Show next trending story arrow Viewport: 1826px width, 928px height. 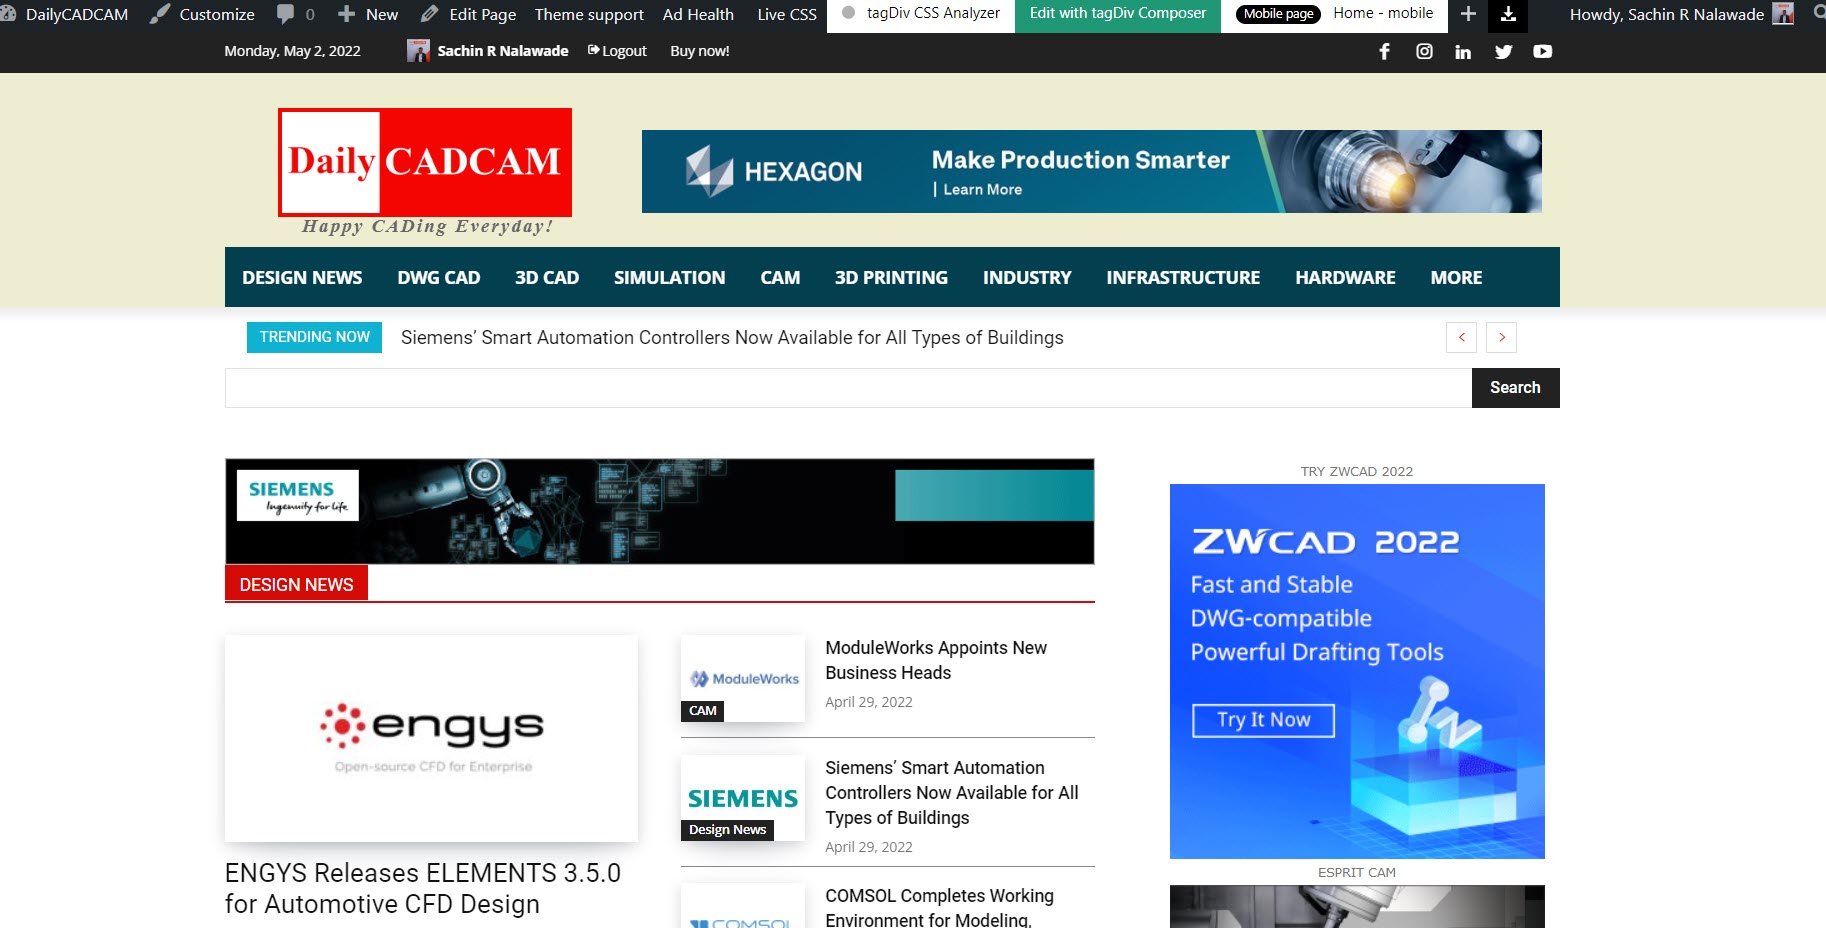coord(1501,338)
